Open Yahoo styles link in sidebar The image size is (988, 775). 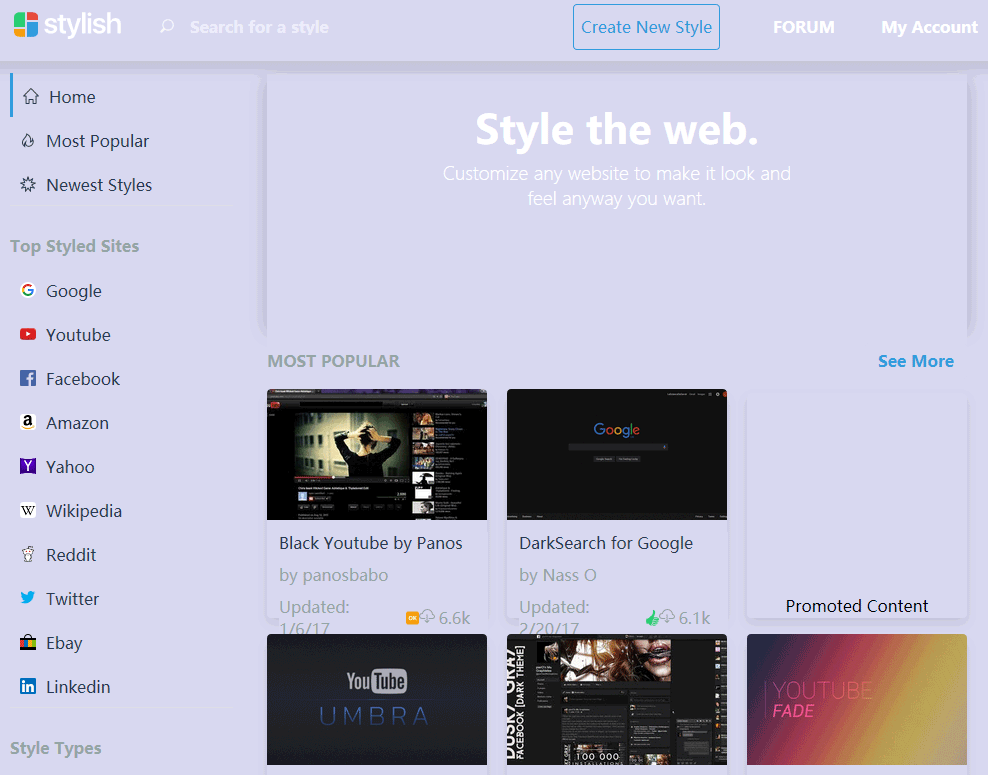click(x=70, y=467)
